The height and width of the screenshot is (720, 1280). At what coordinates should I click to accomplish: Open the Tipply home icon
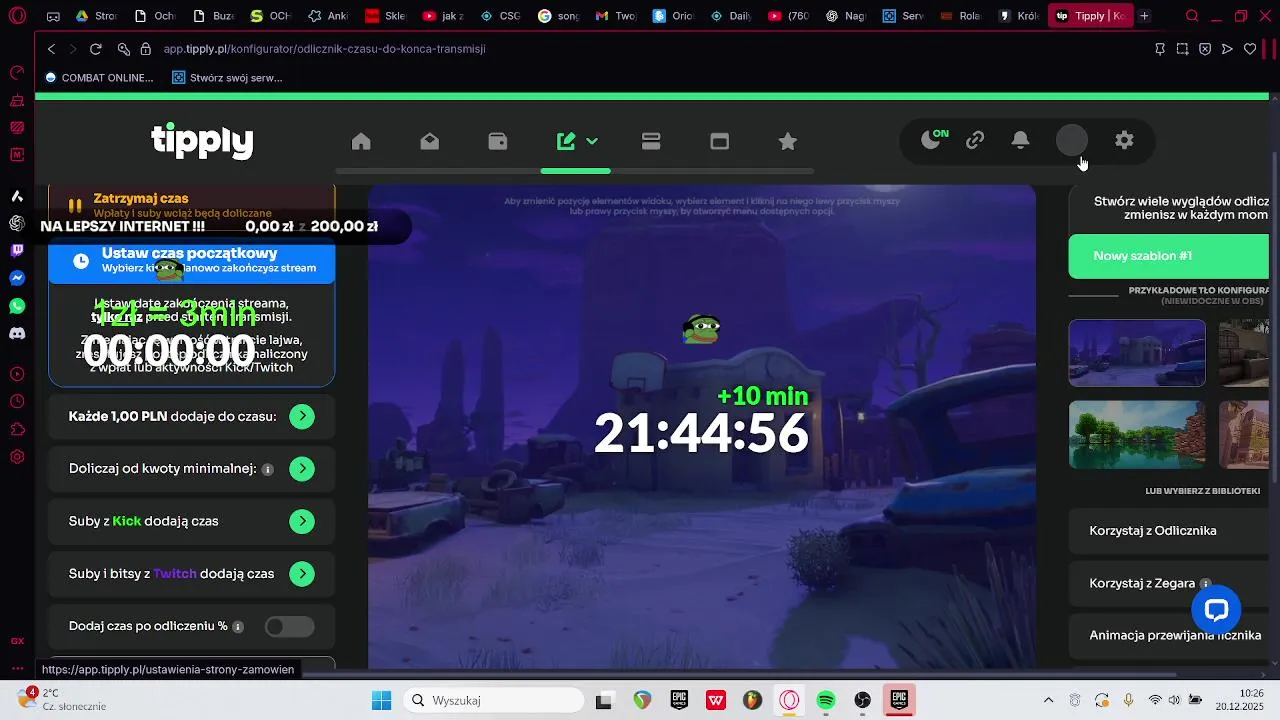pyautogui.click(x=361, y=141)
